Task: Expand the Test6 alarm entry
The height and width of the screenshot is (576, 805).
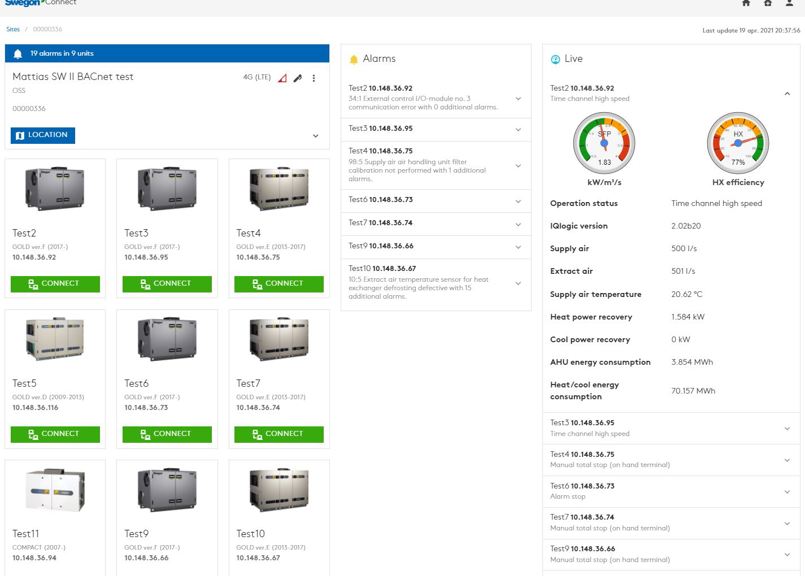Action: pyautogui.click(x=518, y=201)
